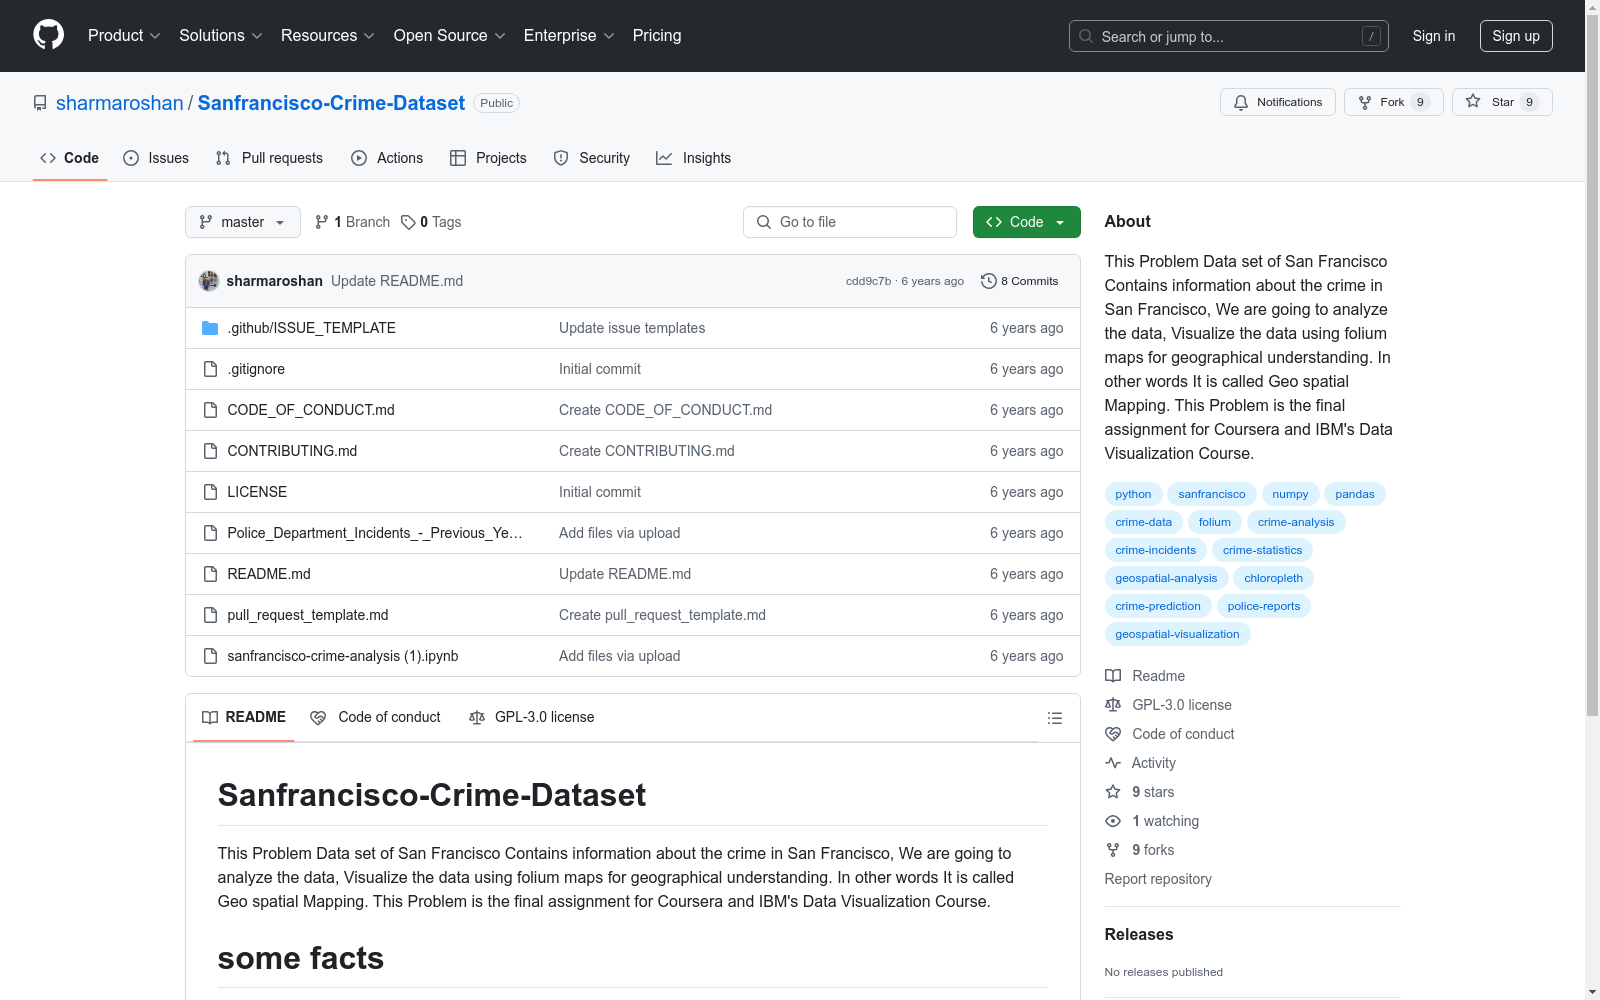Open the Resources dropdown
Viewport: 1600px width, 1000px height.
328,35
